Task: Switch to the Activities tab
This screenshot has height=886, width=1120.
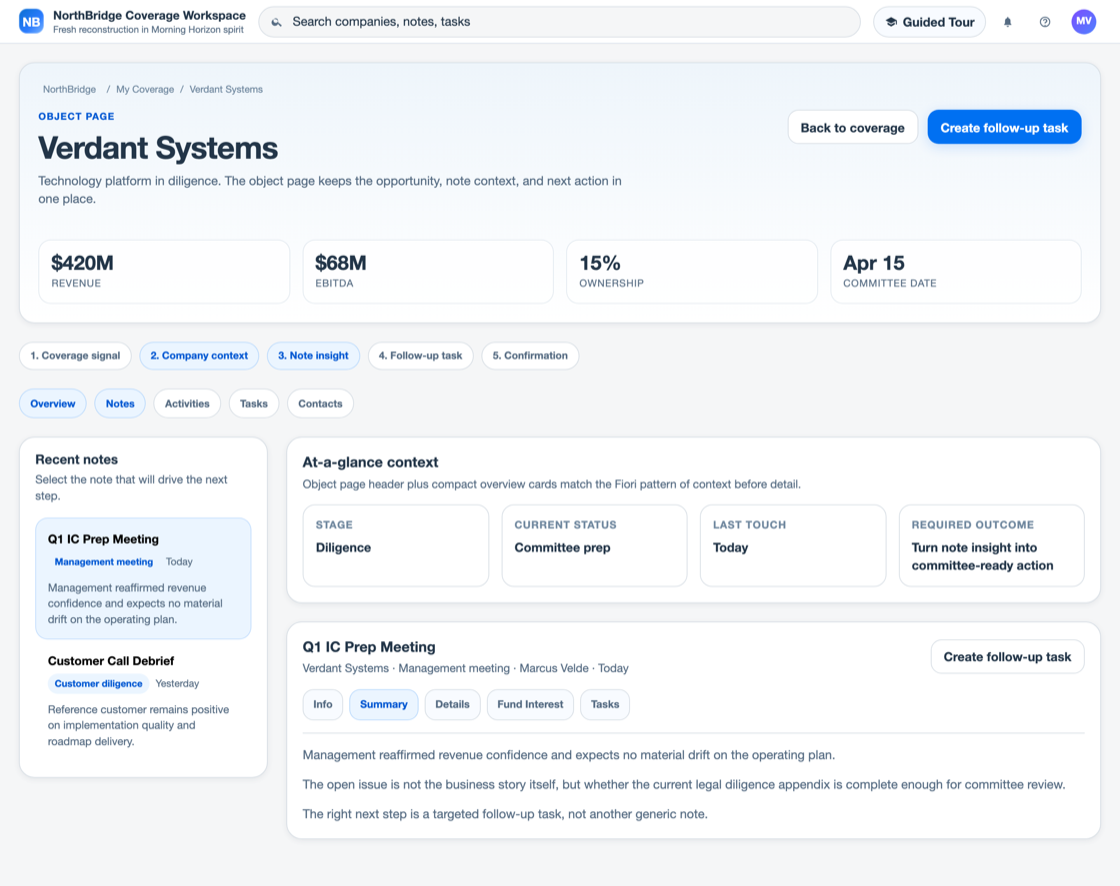Action: pos(187,404)
